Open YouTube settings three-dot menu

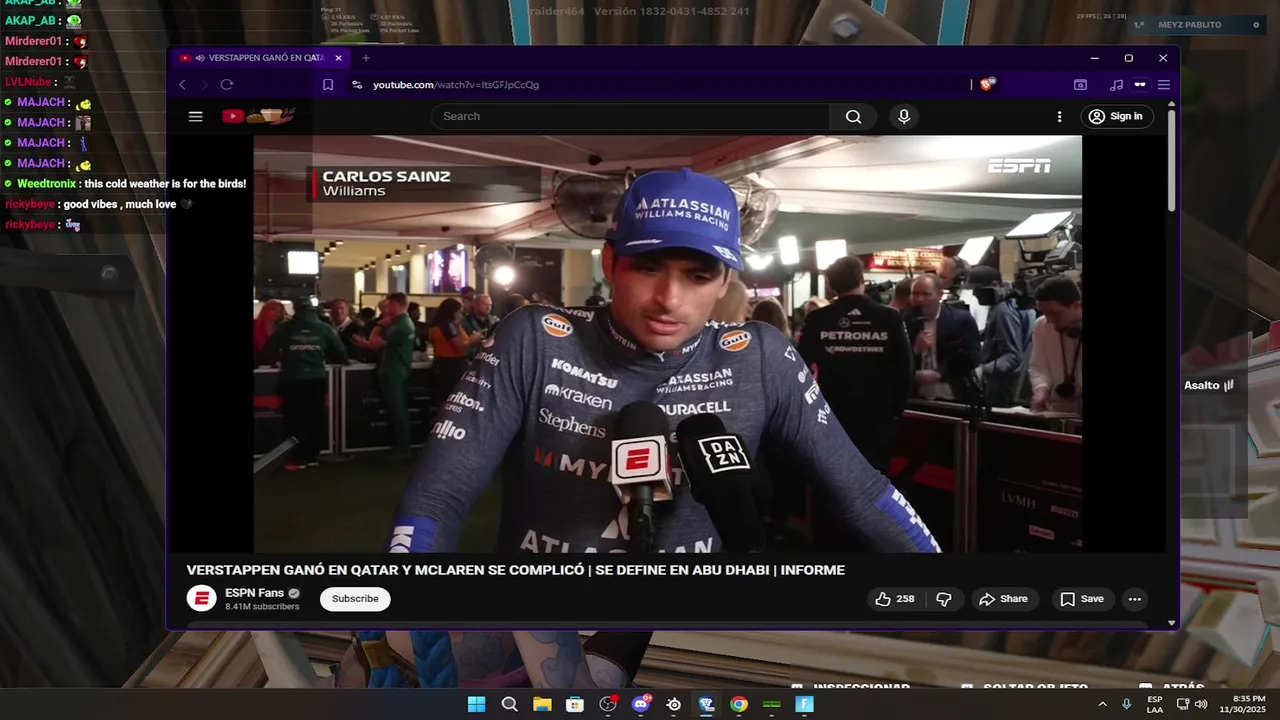1059,116
